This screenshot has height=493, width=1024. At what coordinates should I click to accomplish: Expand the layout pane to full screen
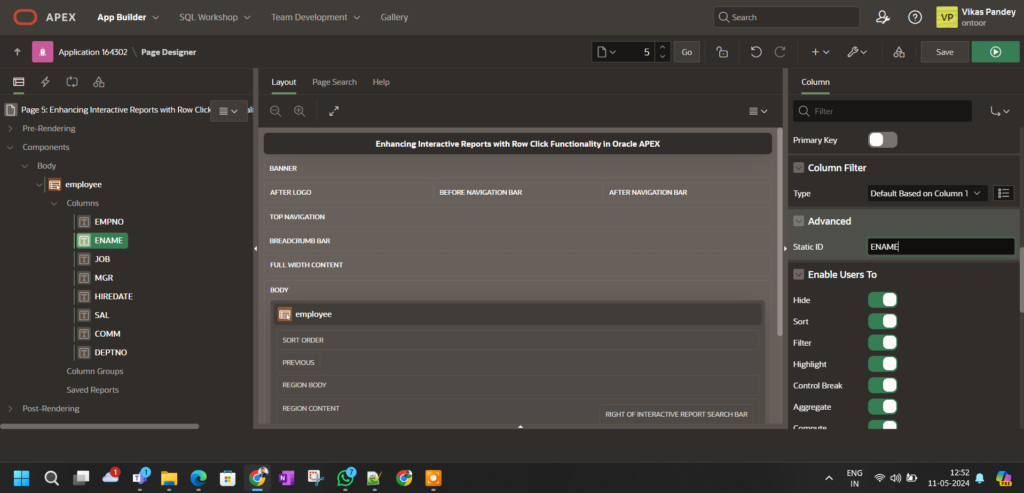(334, 111)
